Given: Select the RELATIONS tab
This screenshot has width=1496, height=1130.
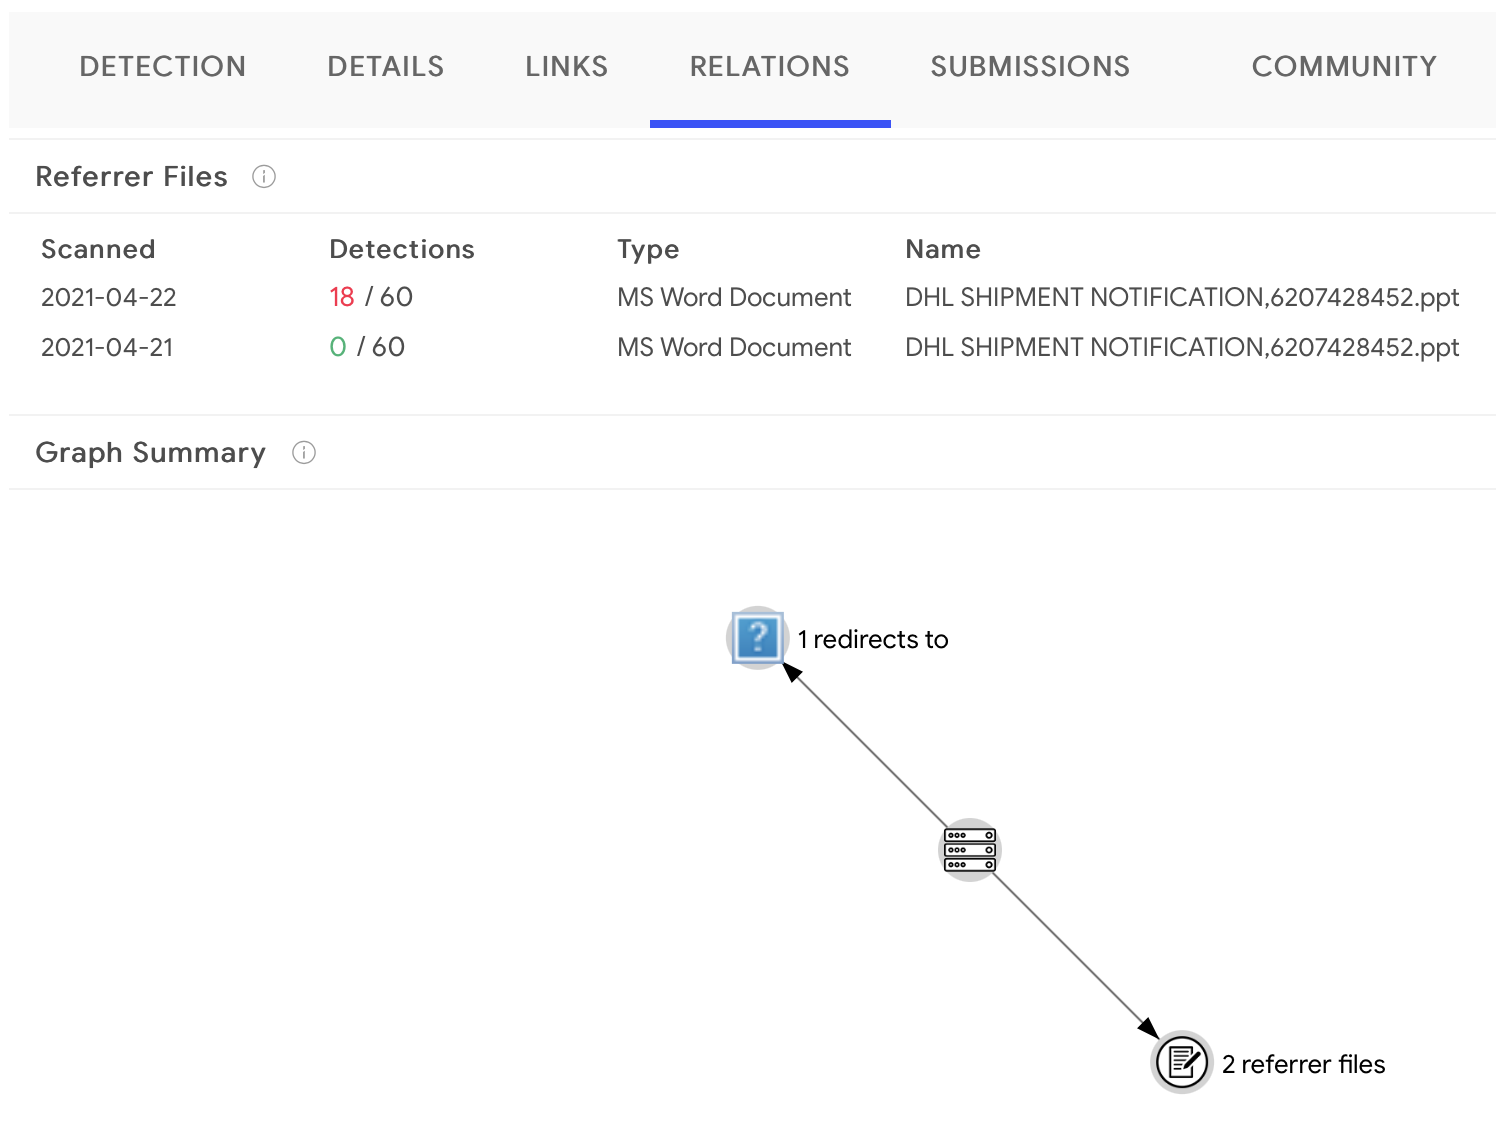Looking at the screenshot, I should click(x=769, y=67).
